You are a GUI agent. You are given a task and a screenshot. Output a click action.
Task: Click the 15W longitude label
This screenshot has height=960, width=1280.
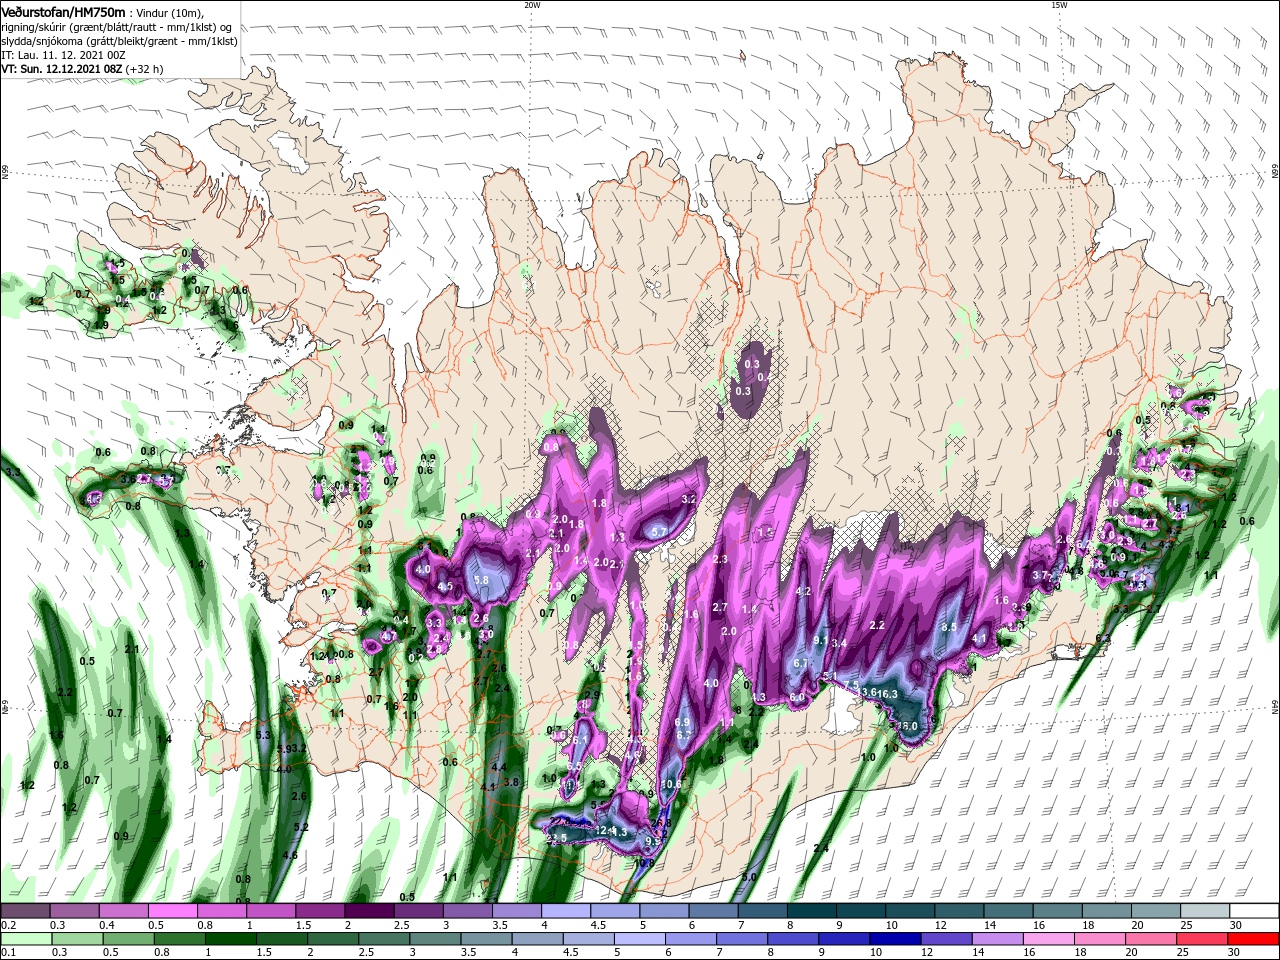point(1059,5)
